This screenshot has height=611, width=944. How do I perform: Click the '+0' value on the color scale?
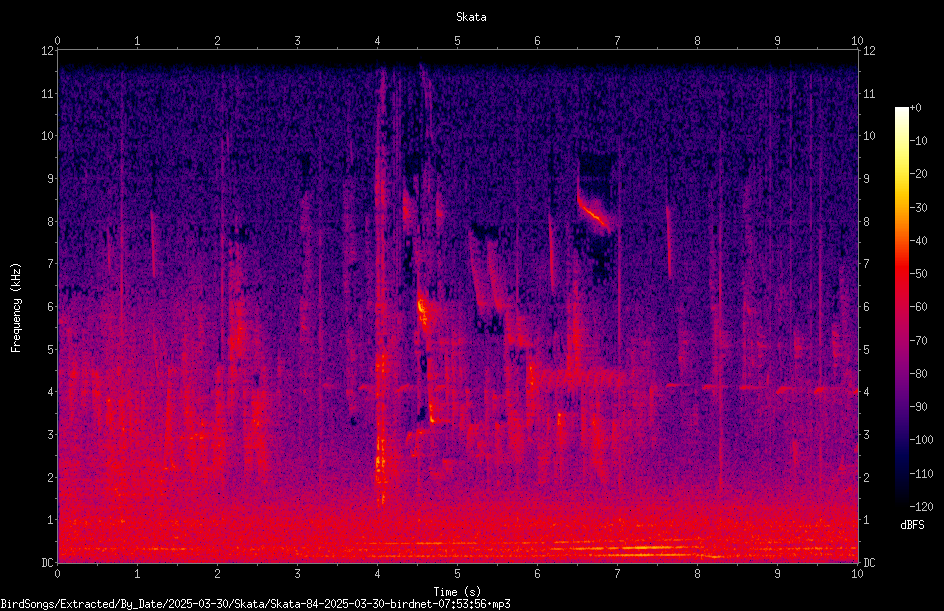click(915, 108)
